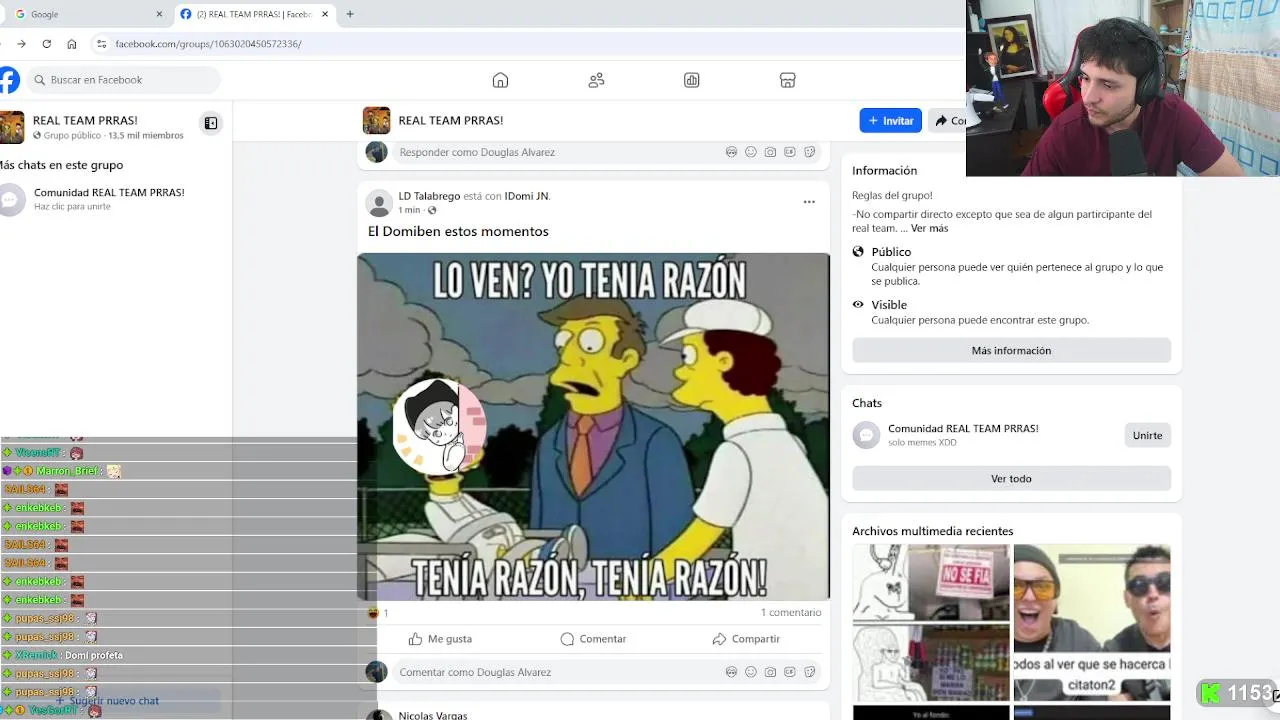Open the 1 comentario link
The height and width of the screenshot is (720, 1280).
[791, 612]
